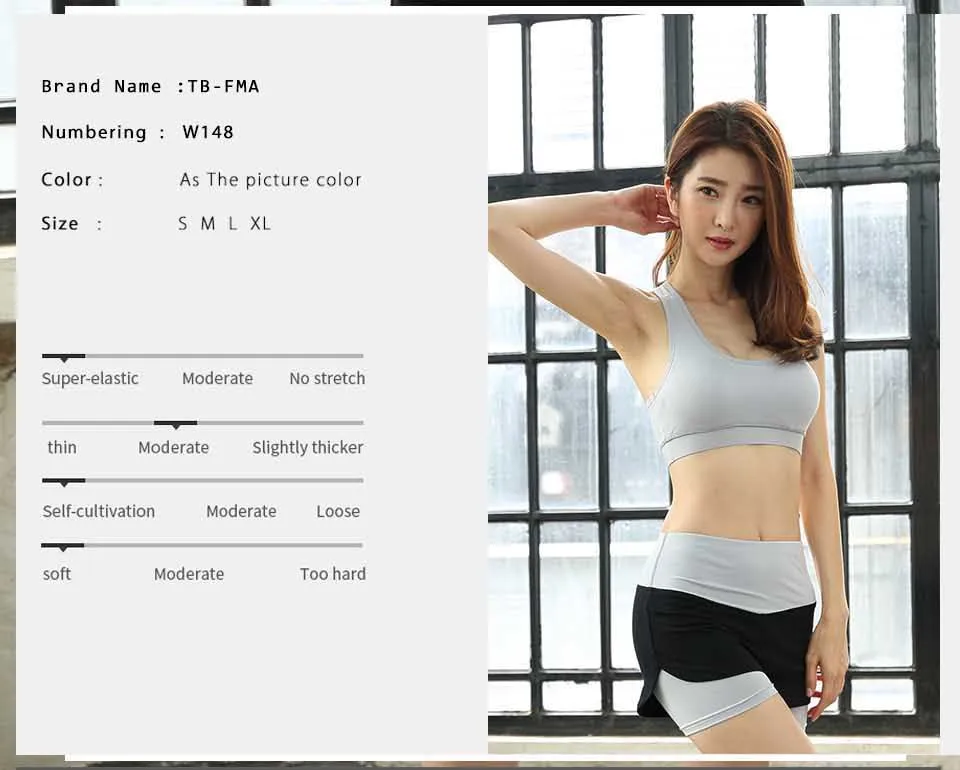Click the thickness slider marker above Moderate
960x770 pixels.
click(x=176, y=424)
